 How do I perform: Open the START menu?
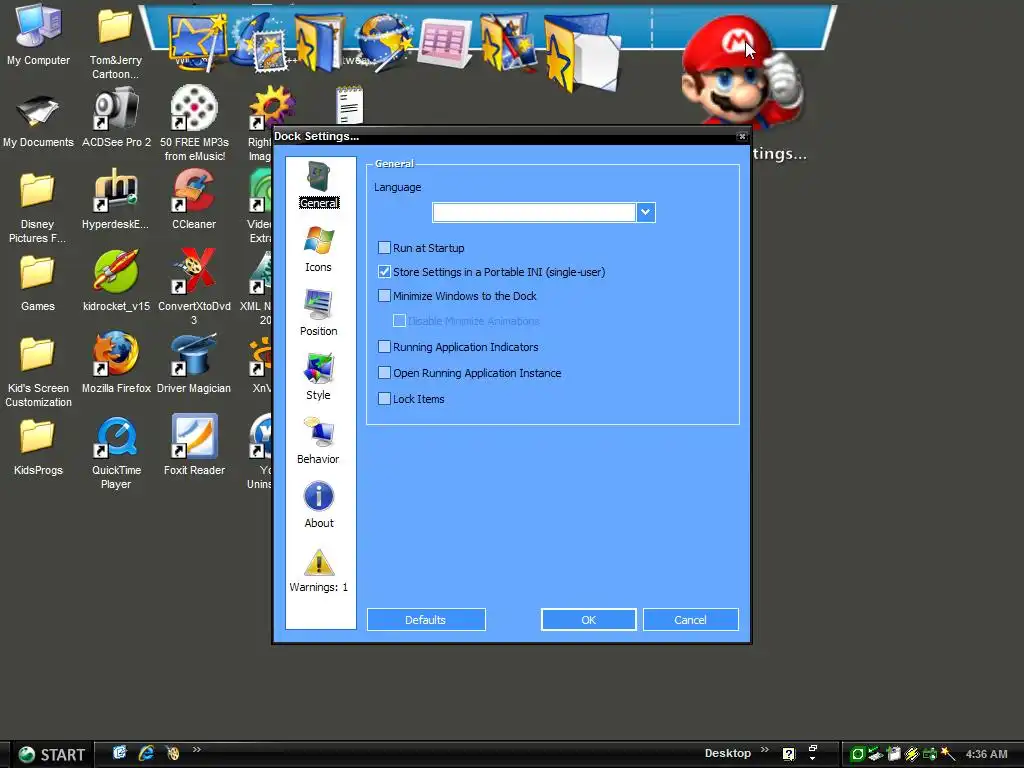point(51,754)
